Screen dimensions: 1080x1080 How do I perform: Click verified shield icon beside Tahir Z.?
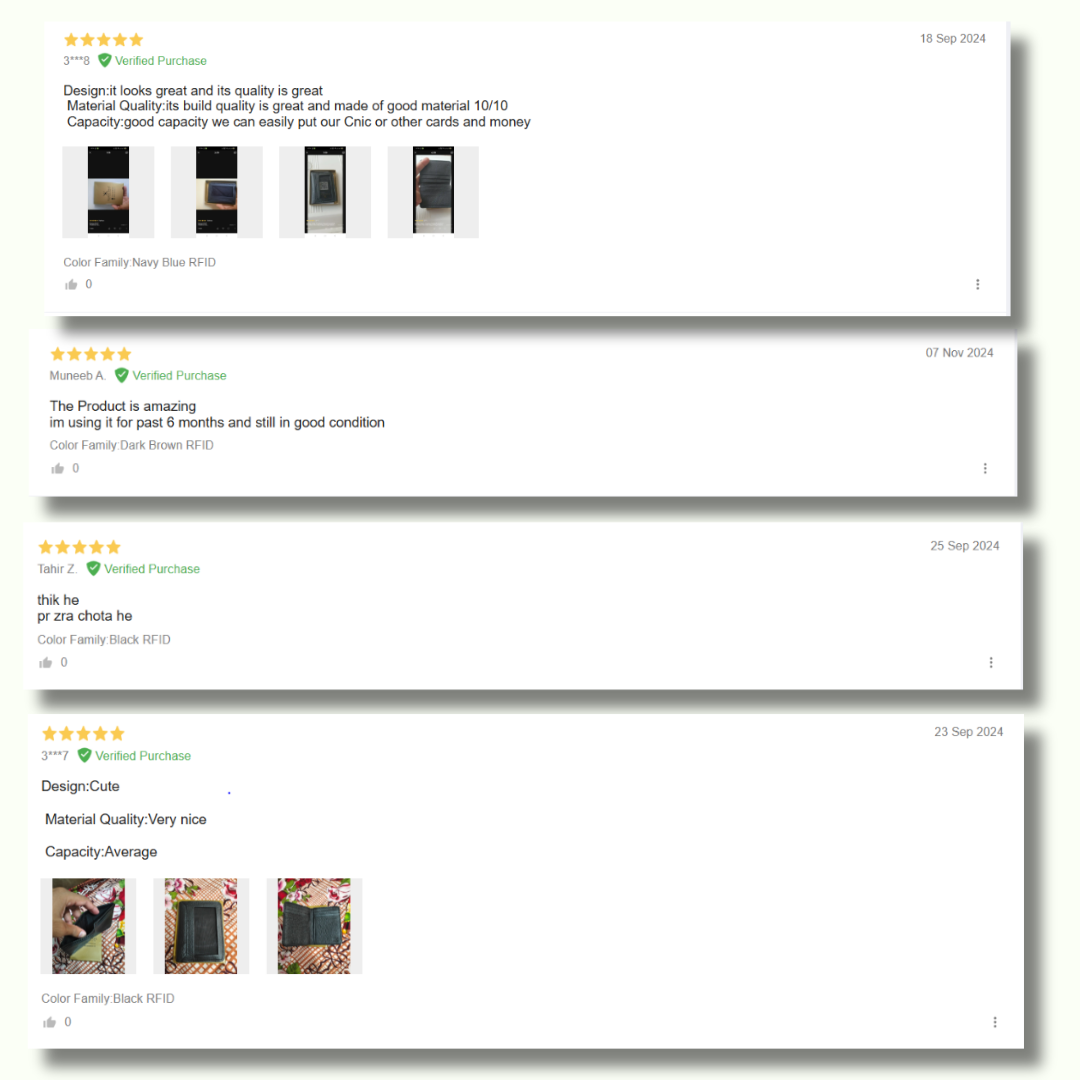[94, 569]
